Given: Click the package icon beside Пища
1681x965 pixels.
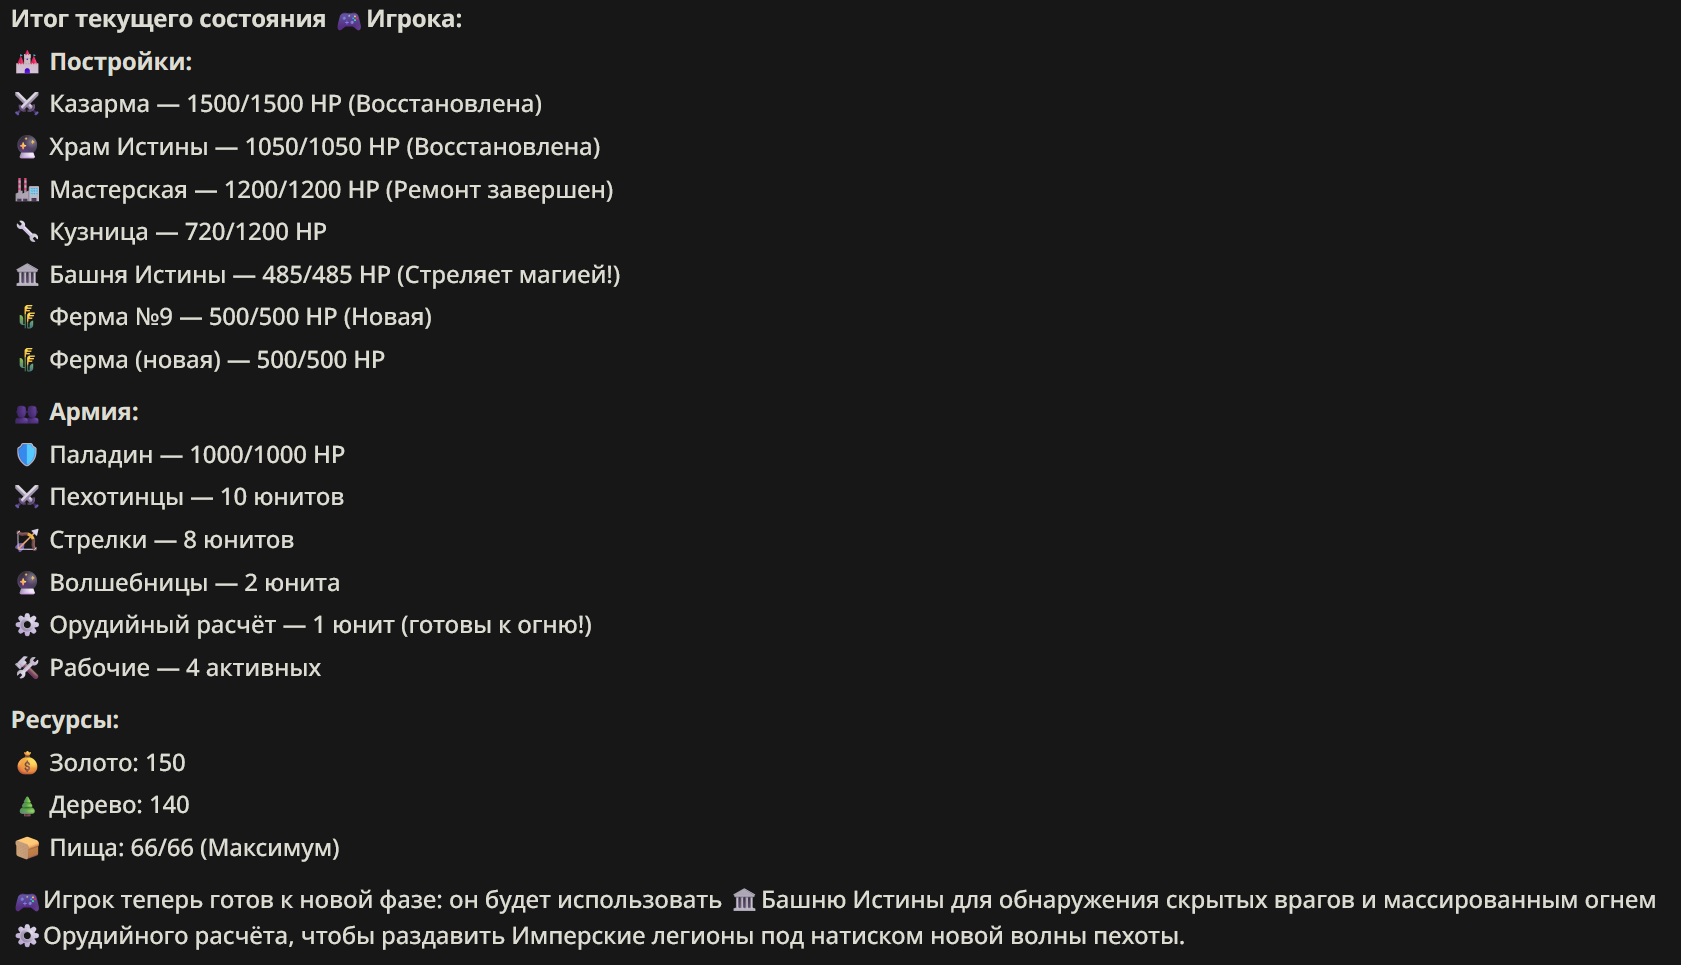Looking at the screenshot, I should [x=27, y=848].
